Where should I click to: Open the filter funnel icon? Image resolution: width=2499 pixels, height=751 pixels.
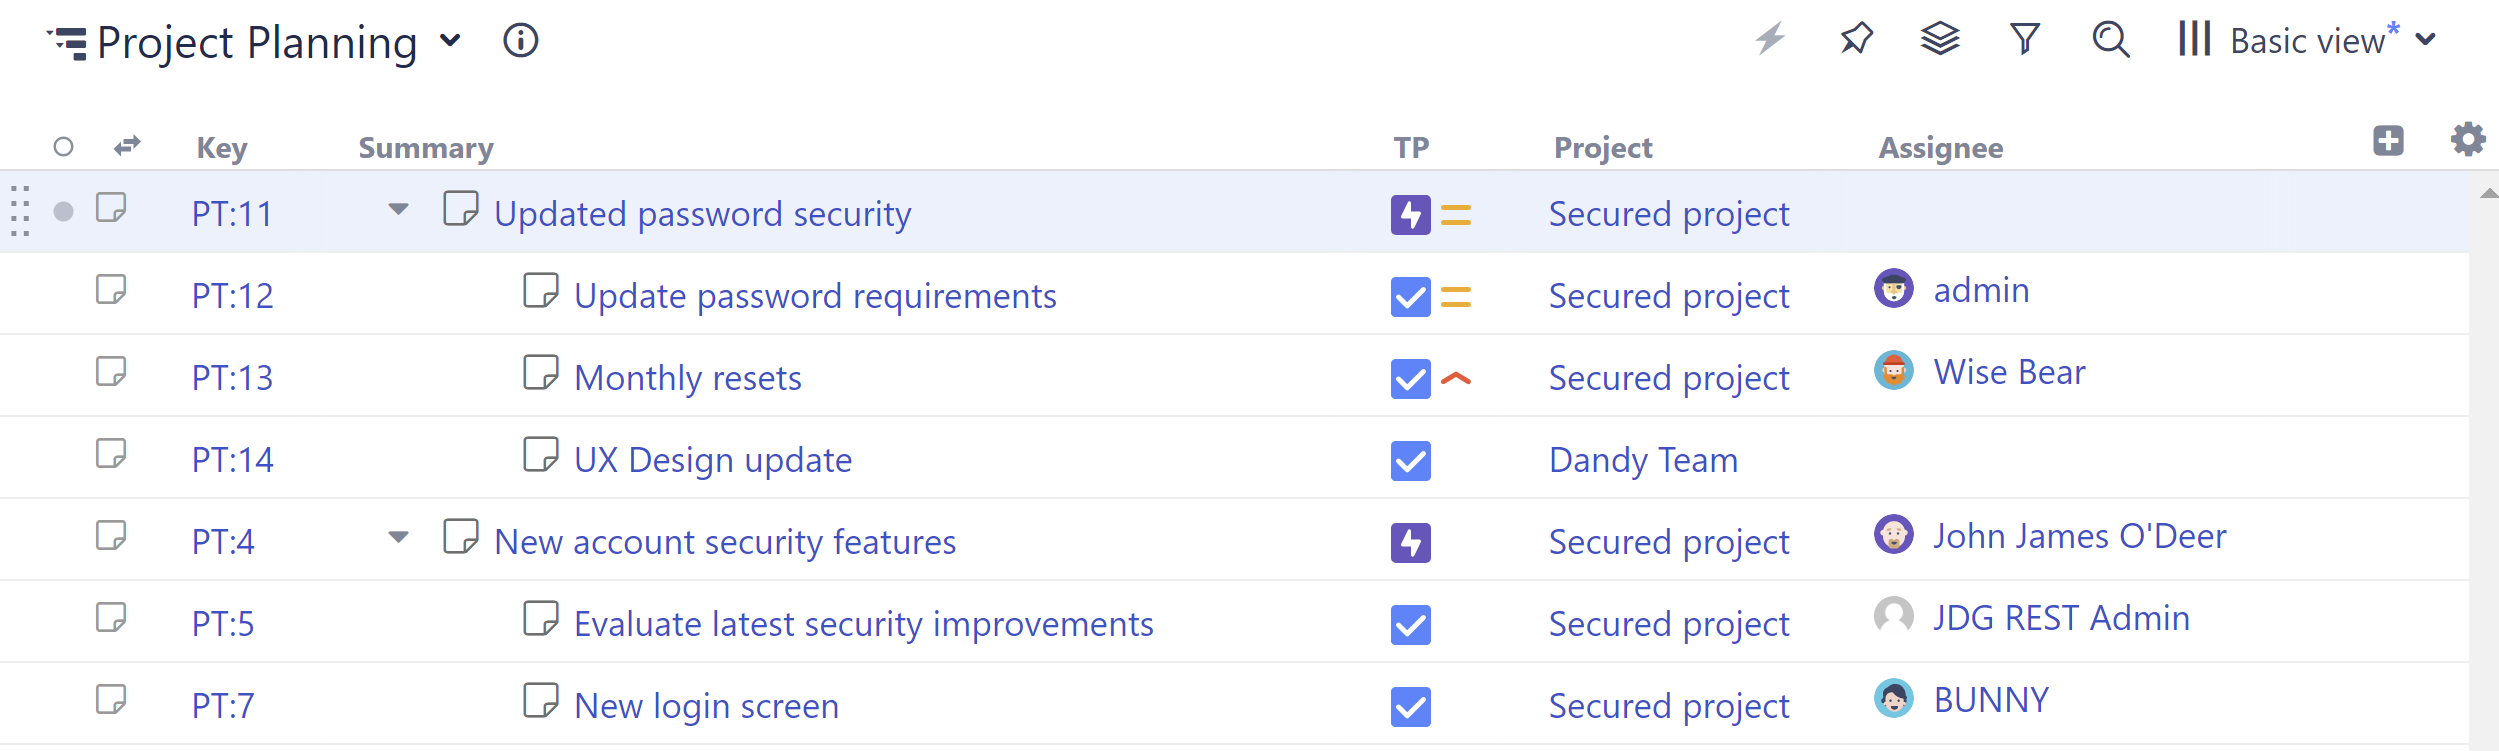coord(2025,40)
